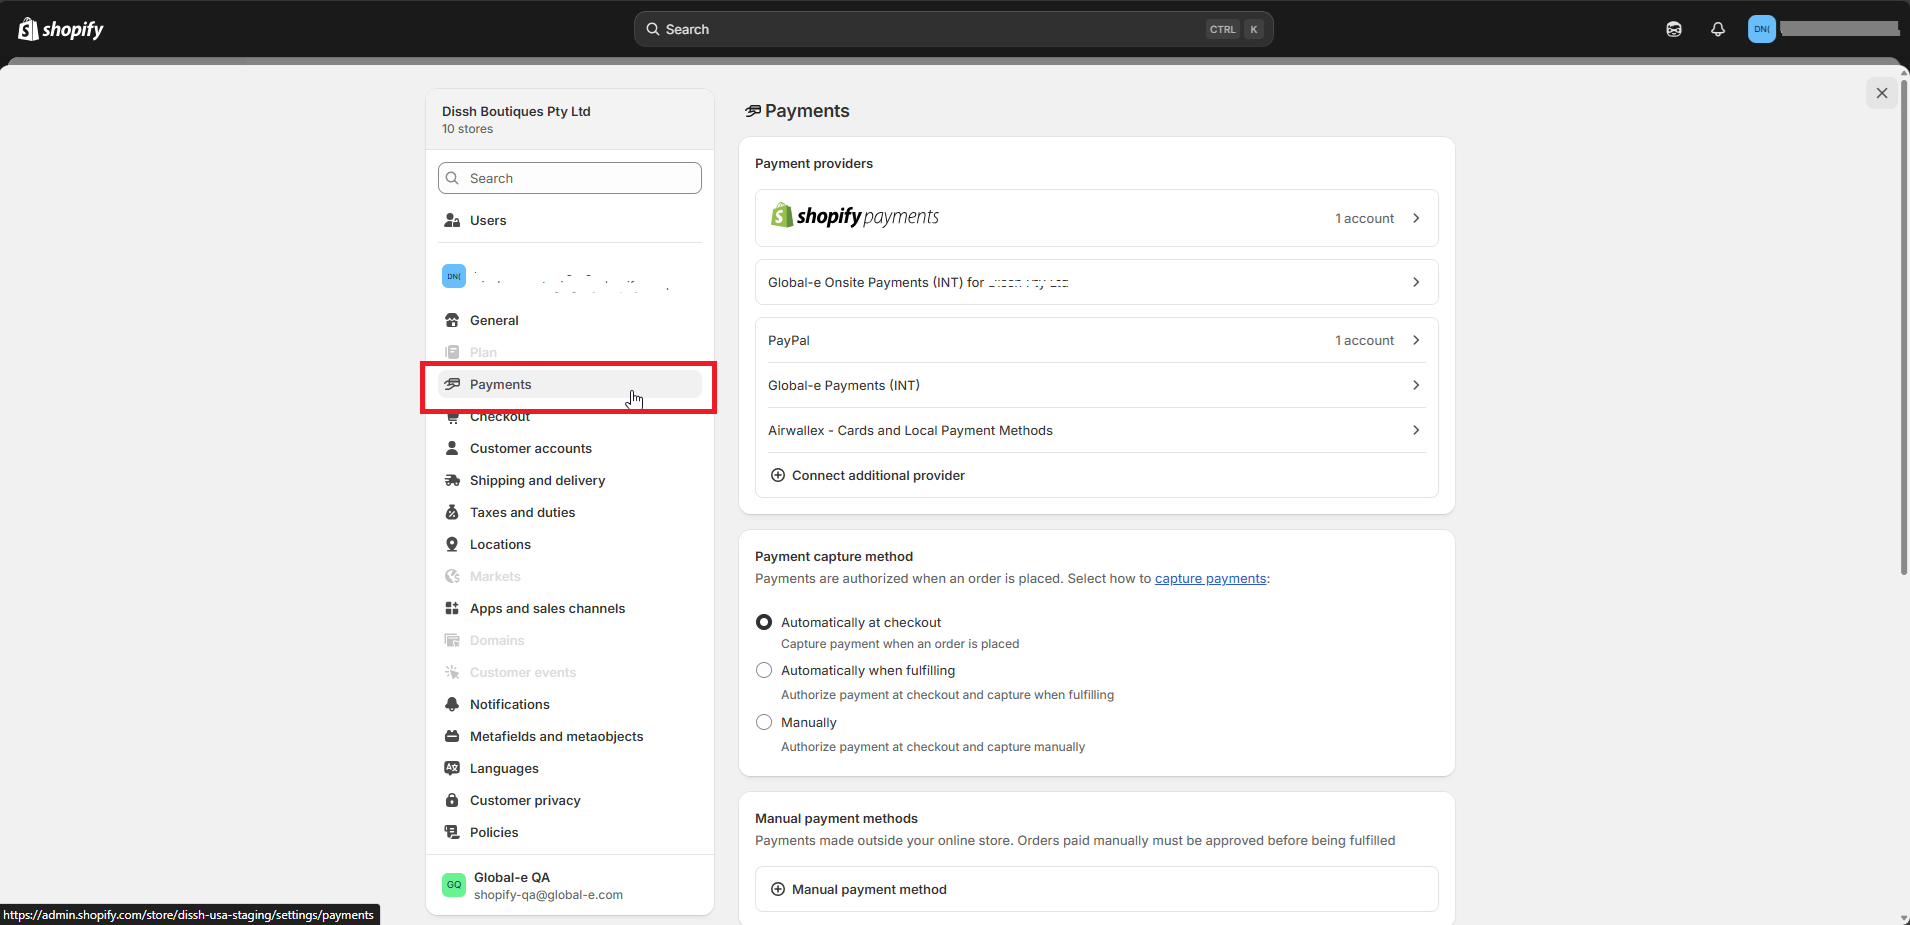The width and height of the screenshot is (1910, 925).
Task: Expand Global-e Onsite Payments (INT) chevron
Action: coord(1416,282)
